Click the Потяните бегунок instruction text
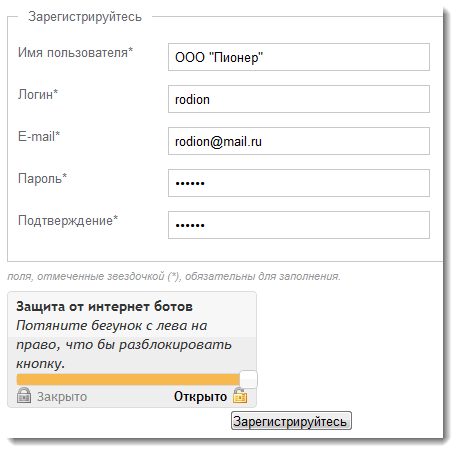The image size is (458, 453). tap(124, 344)
